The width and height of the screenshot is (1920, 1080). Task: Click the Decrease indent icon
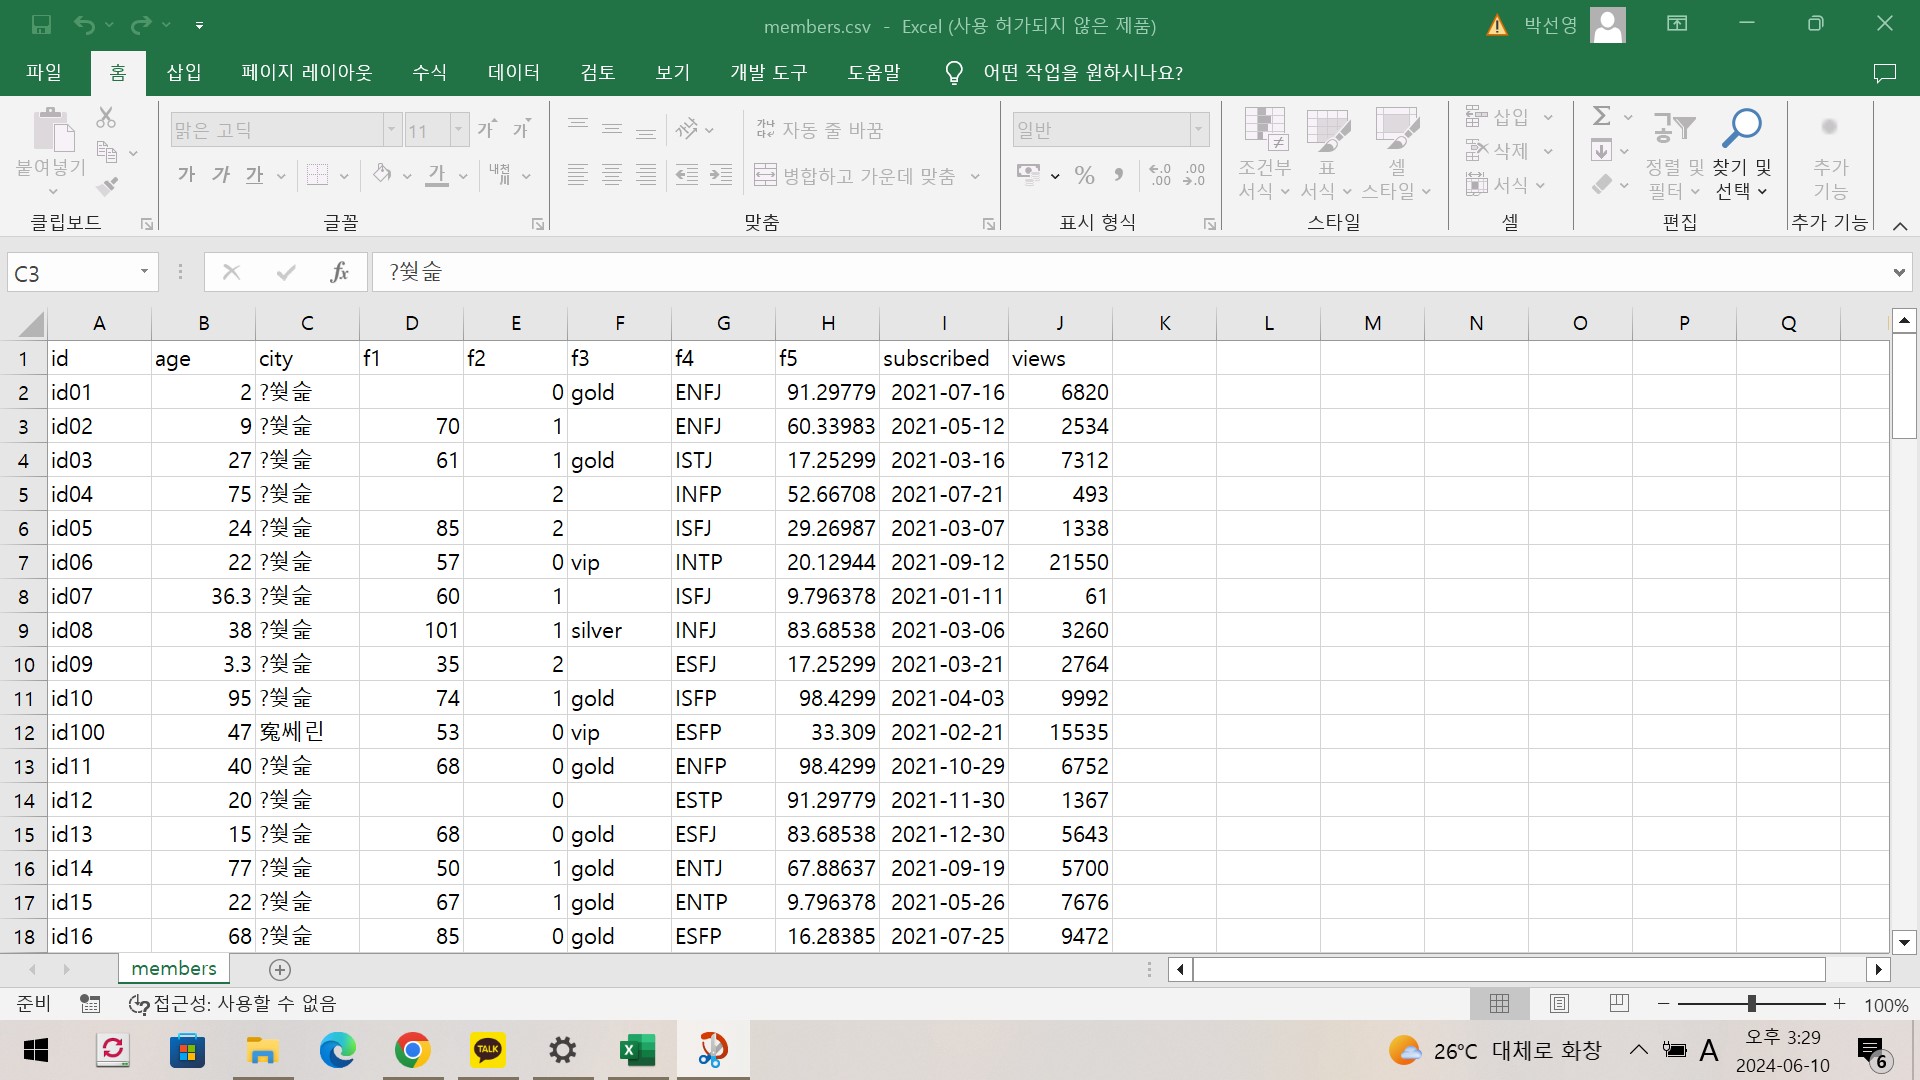(687, 176)
